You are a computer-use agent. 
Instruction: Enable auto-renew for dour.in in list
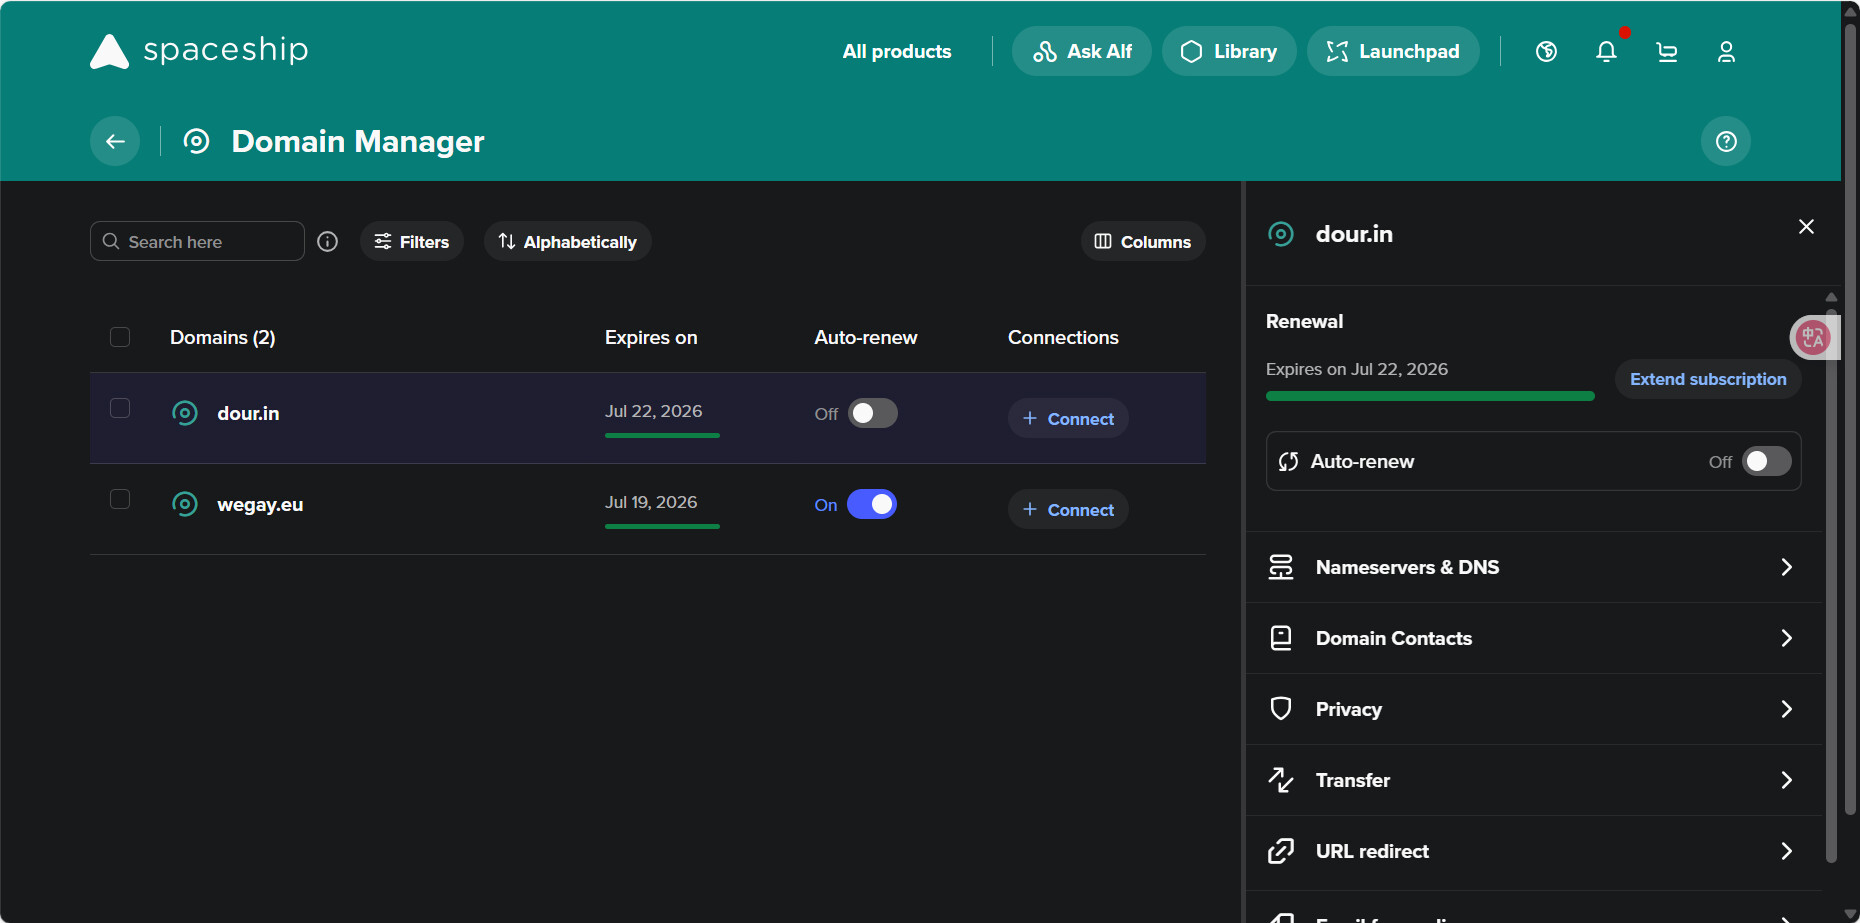click(x=873, y=413)
